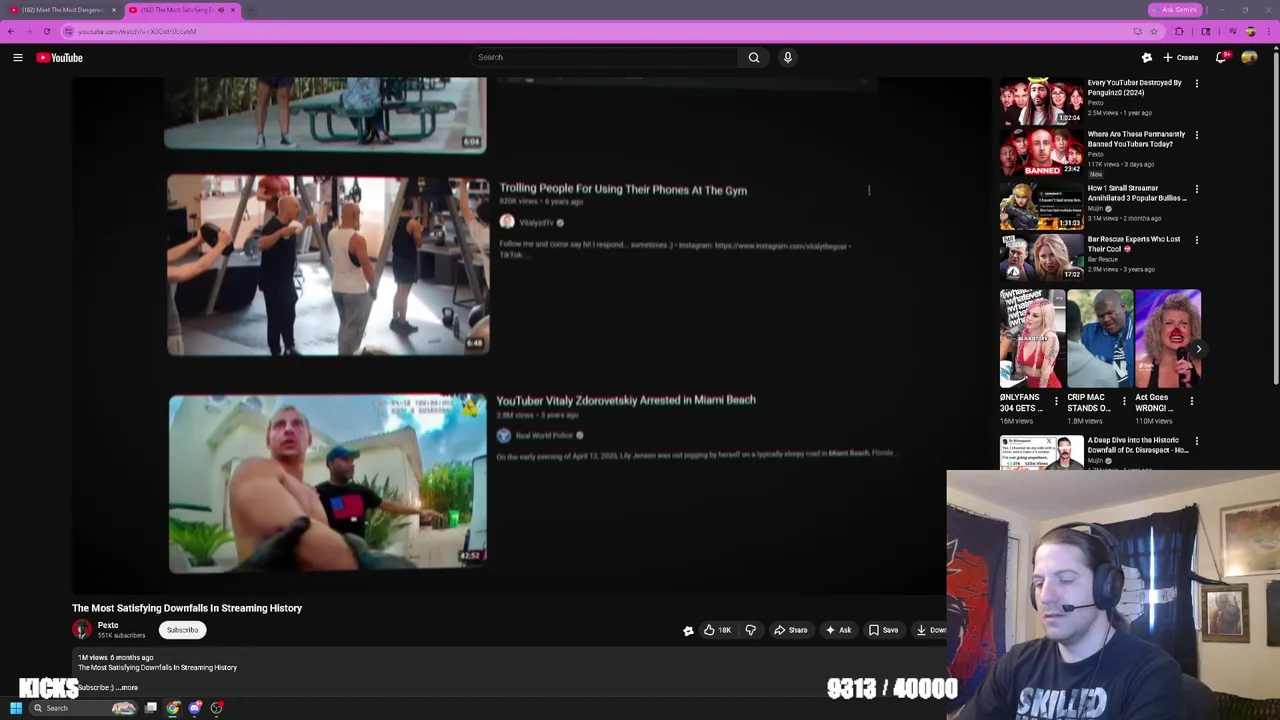The height and width of the screenshot is (720, 1280).
Task: Click the Ask Gemini button
Action: 1175,10
